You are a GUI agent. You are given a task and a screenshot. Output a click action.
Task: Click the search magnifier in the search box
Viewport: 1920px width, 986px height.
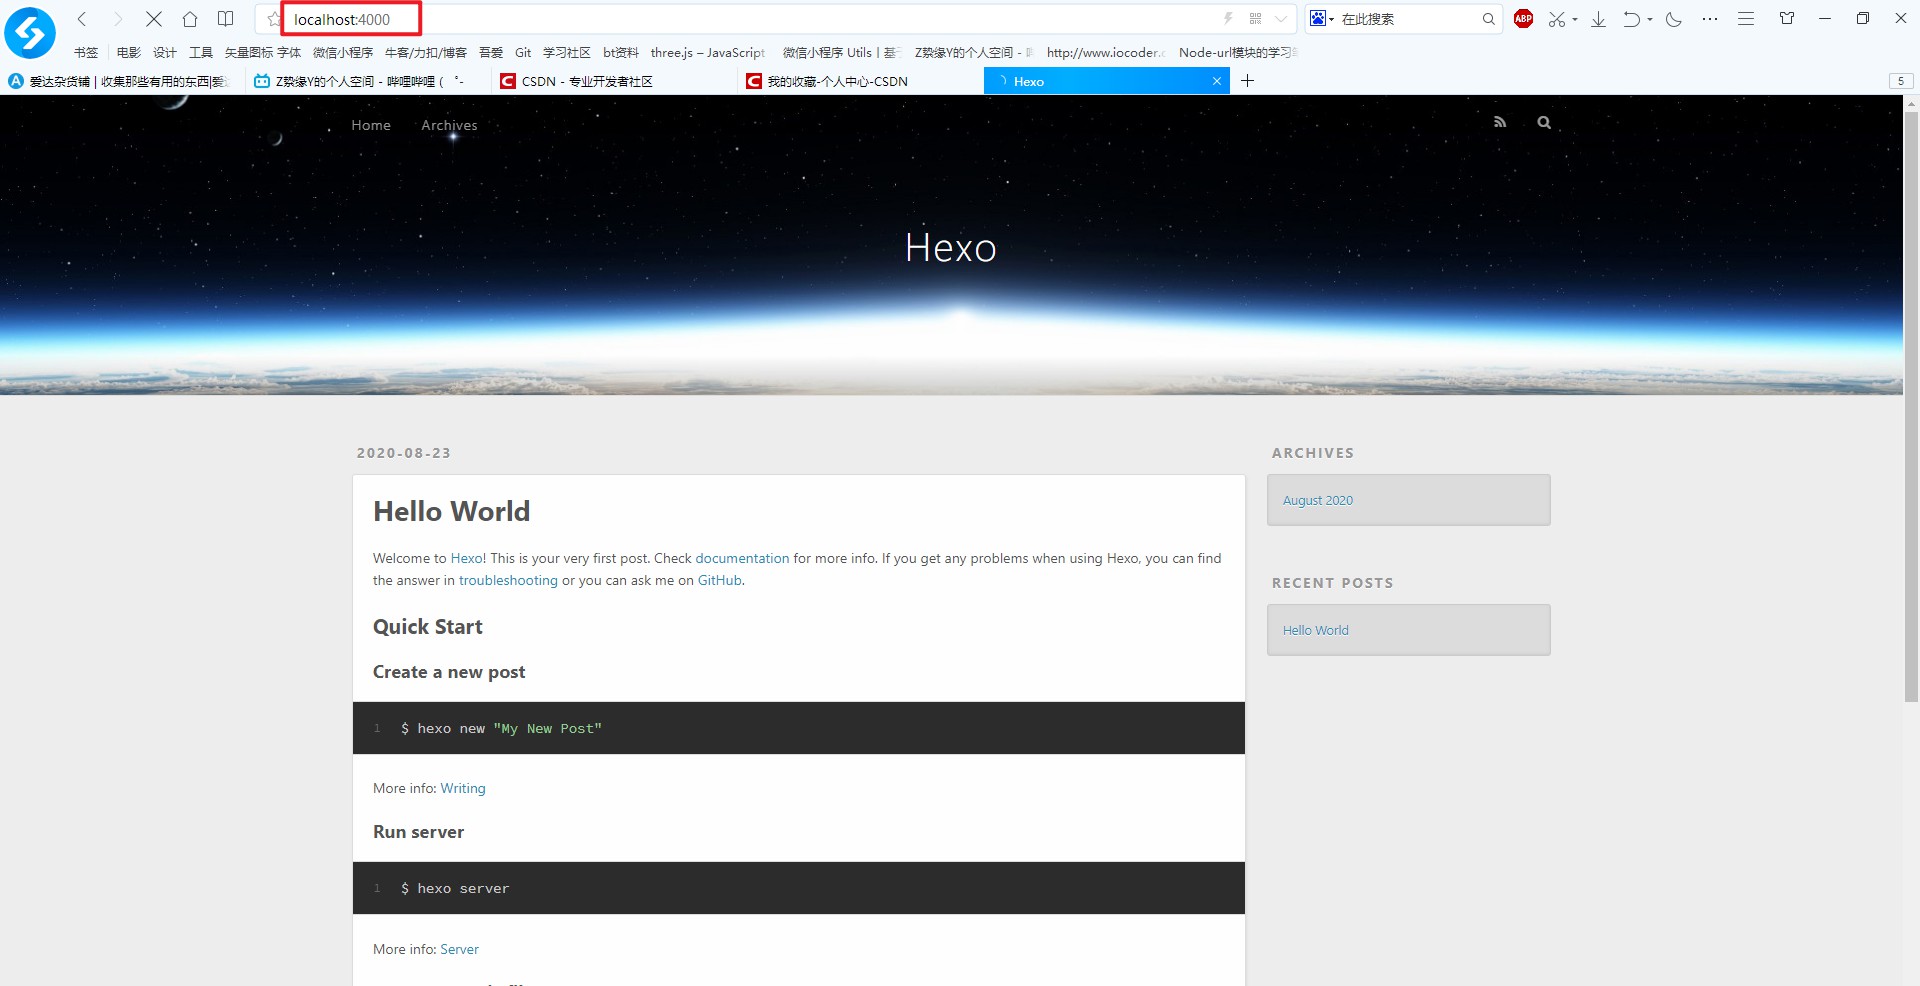1488,18
